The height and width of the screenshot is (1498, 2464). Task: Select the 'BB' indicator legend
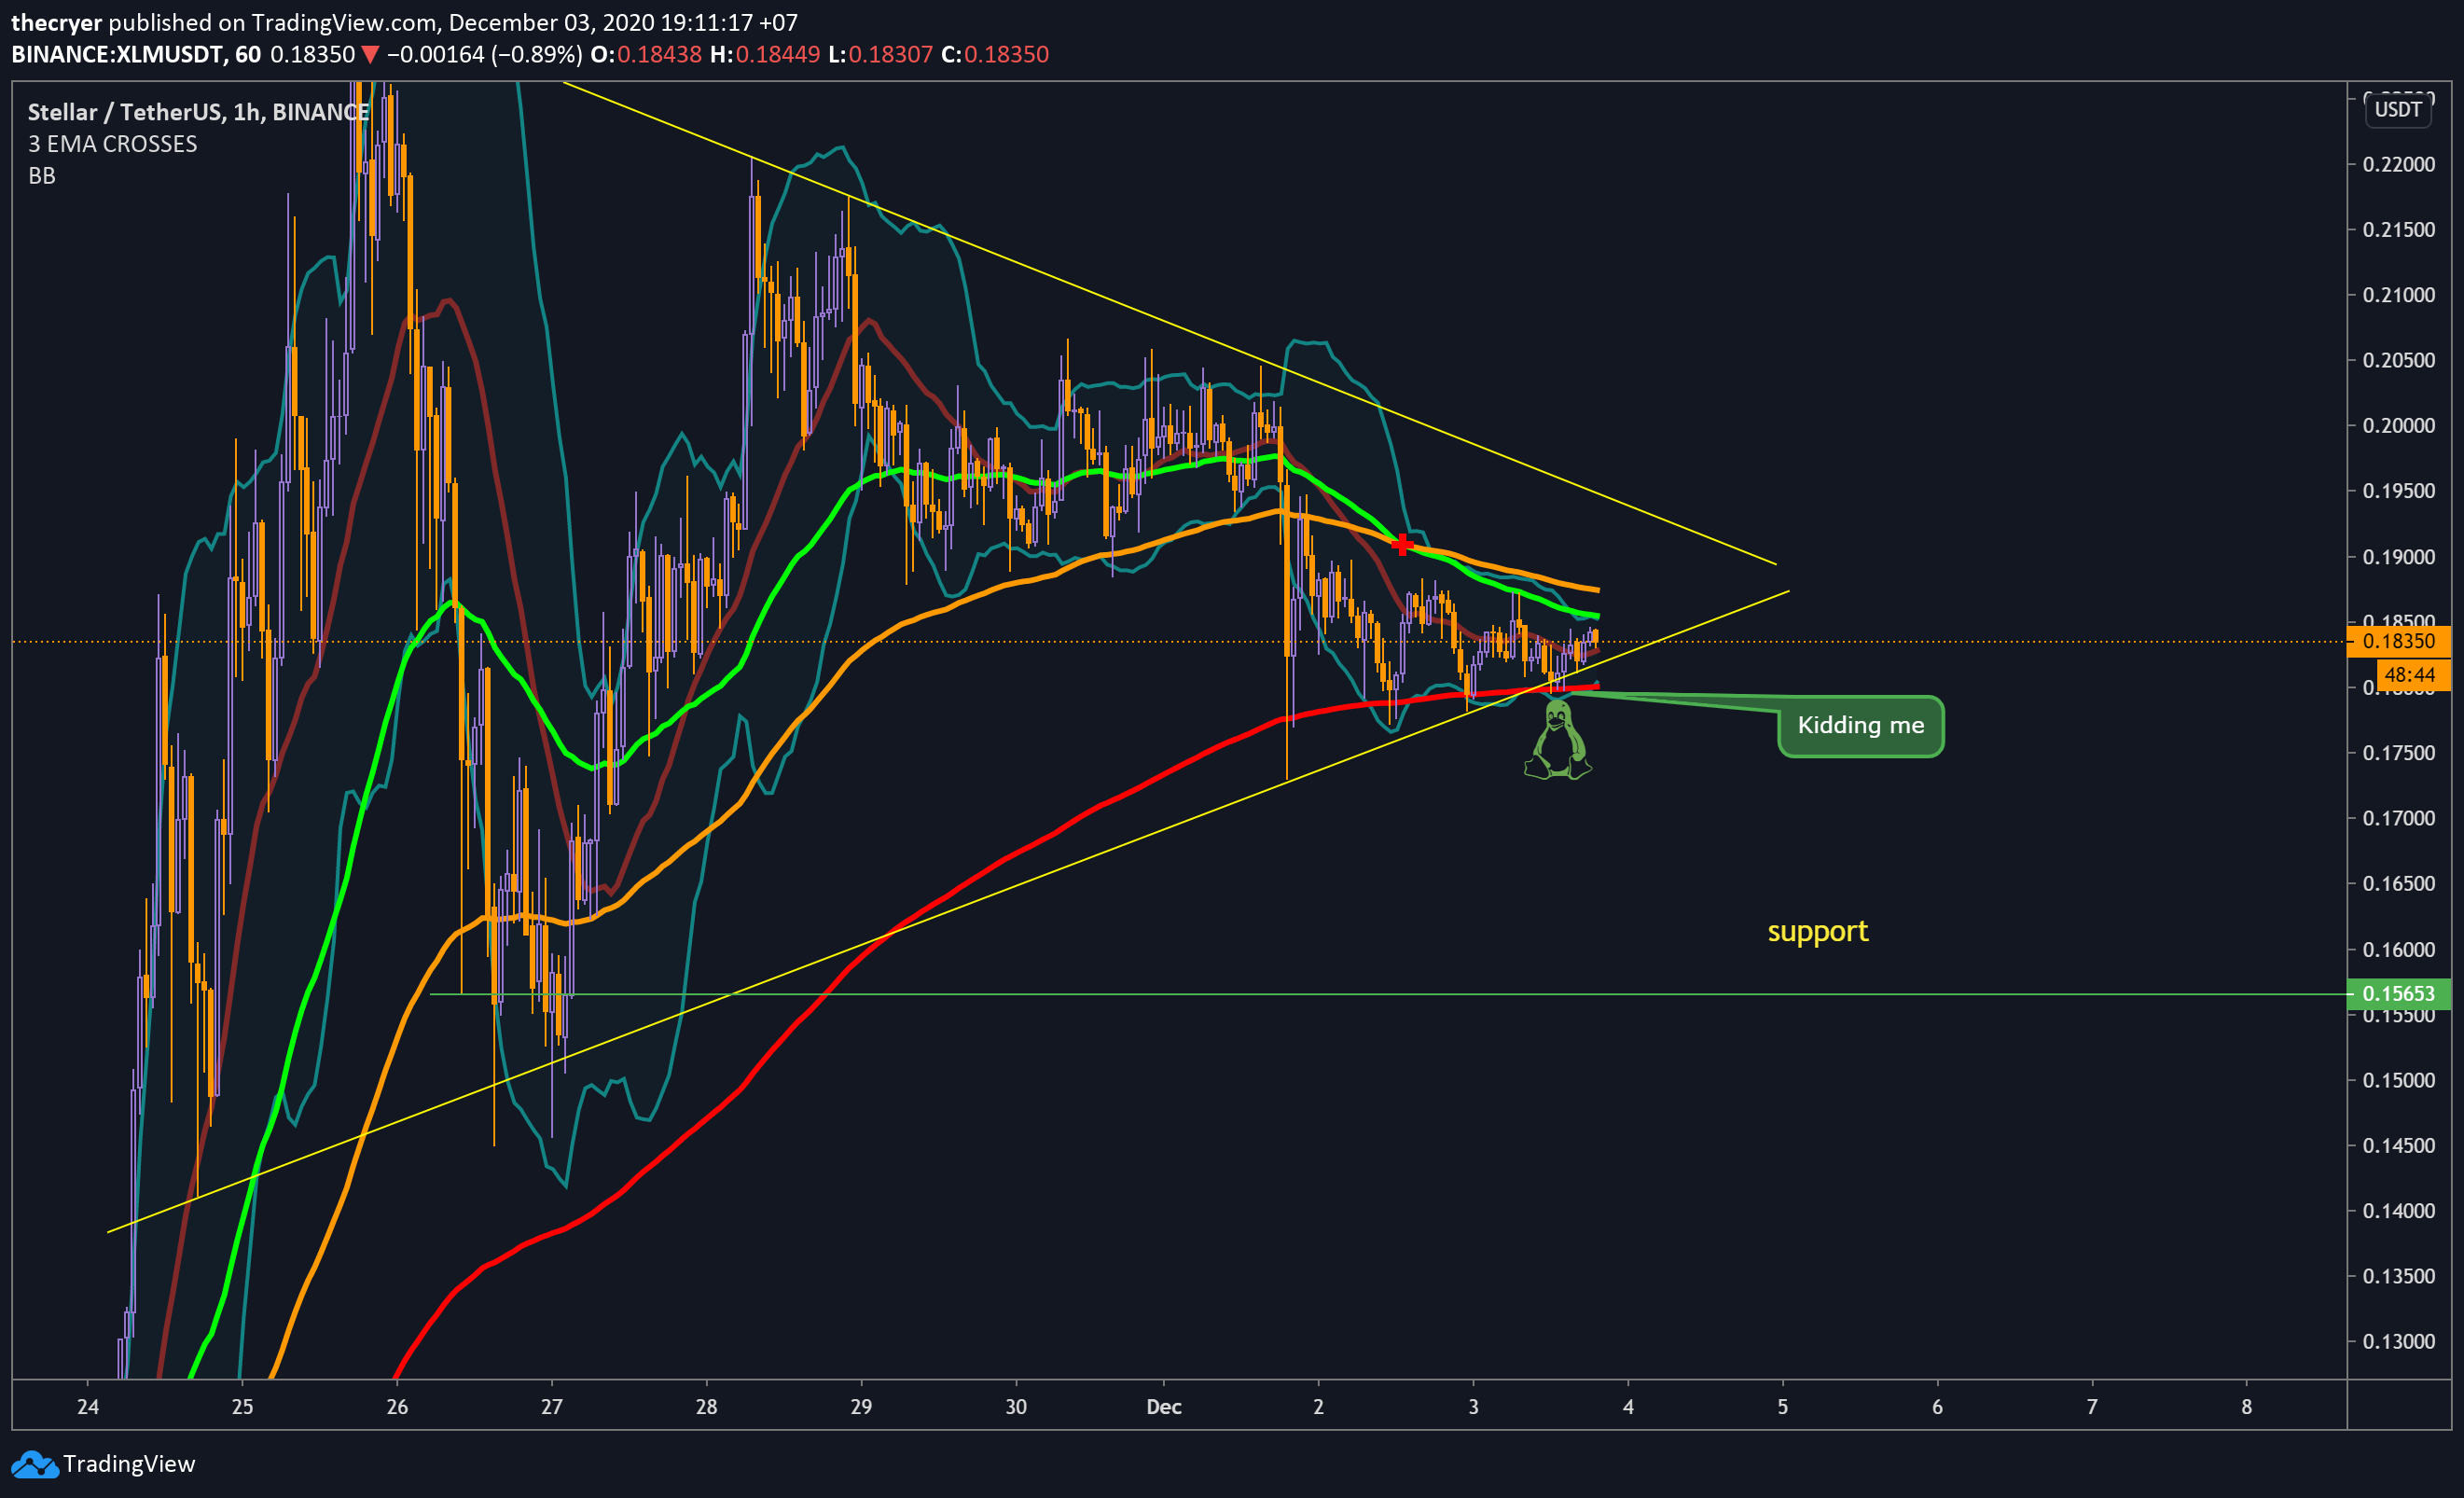42,176
